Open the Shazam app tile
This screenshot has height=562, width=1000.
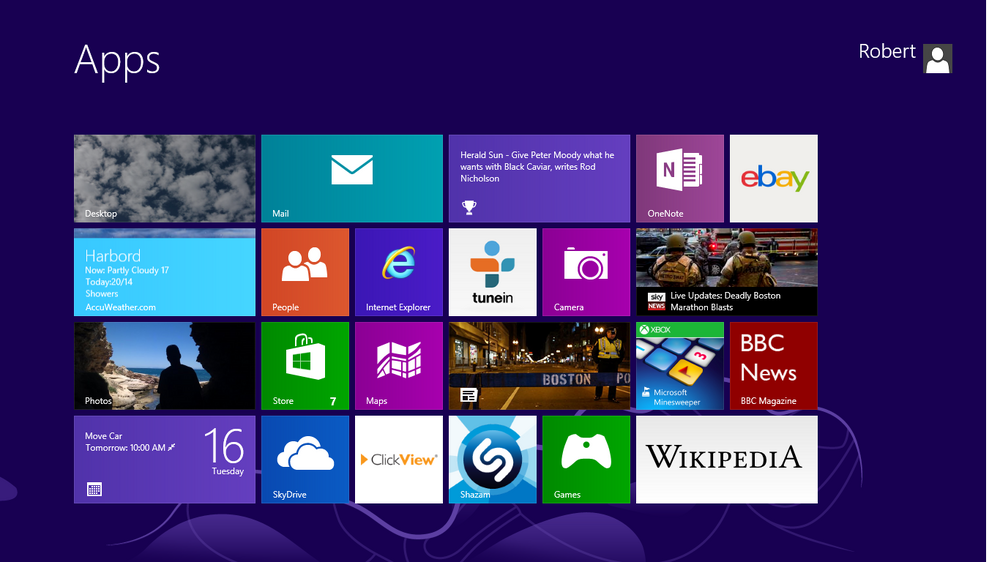492,459
